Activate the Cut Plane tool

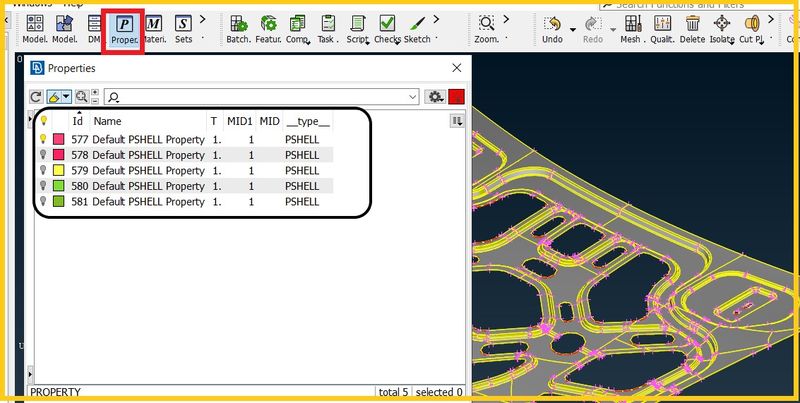(752, 29)
